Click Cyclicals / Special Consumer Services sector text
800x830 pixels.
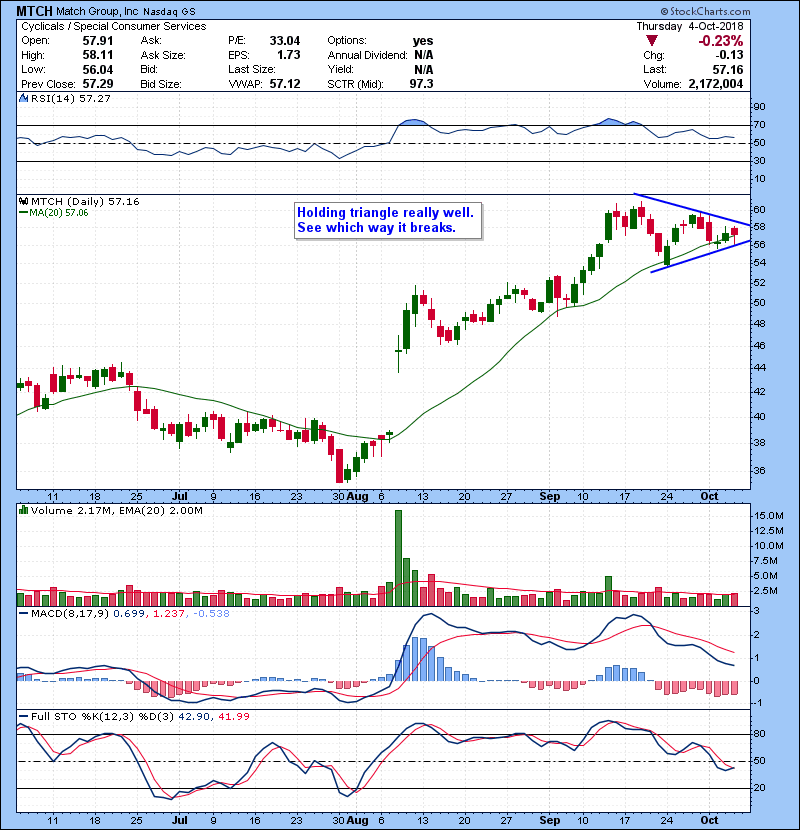[114, 26]
